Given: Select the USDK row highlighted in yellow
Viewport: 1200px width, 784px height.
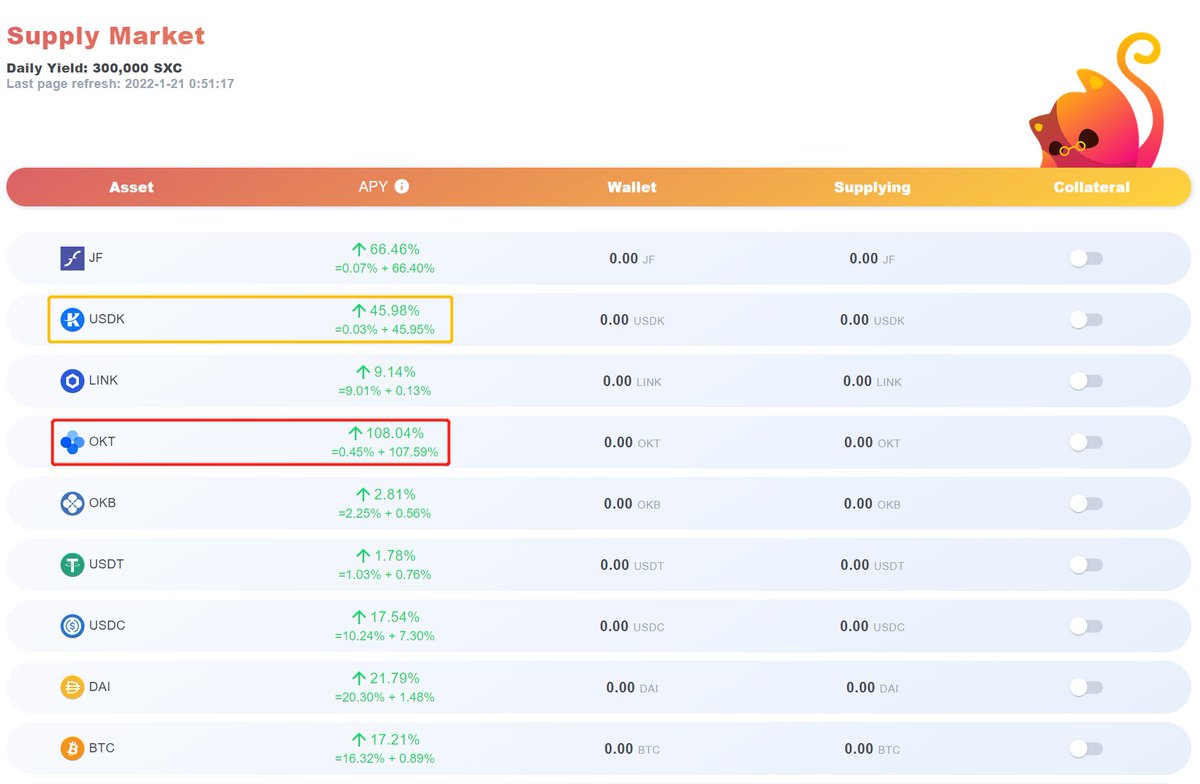Looking at the screenshot, I should [250, 319].
